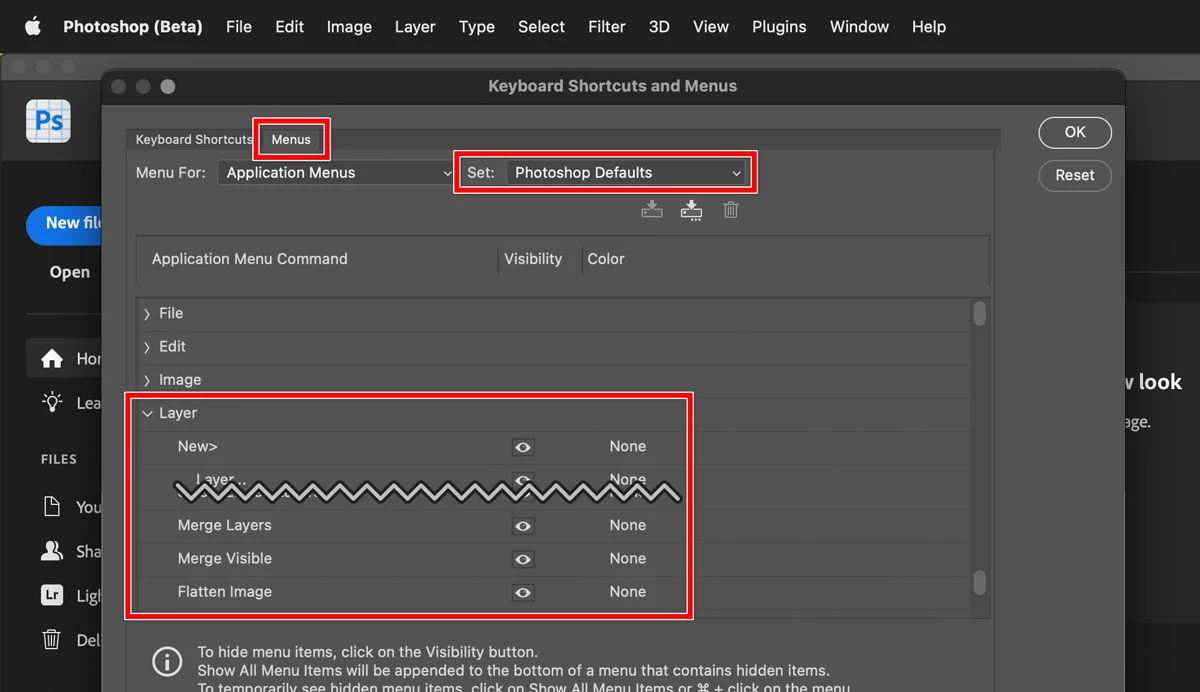Viewport: 1200px width, 692px height.
Task: Toggle visibility eye for Merge Layers
Action: [x=522, y=526]
